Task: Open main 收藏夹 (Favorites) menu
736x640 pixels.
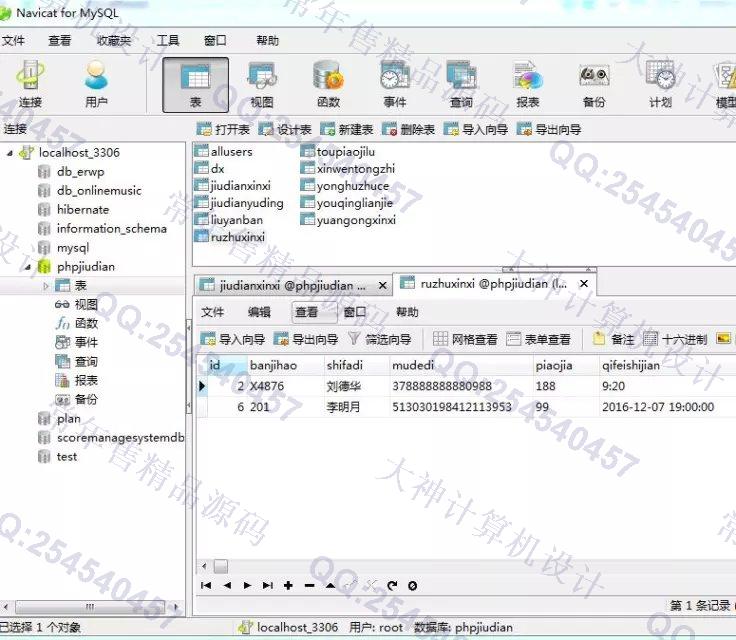Action: tap(114, 40)
